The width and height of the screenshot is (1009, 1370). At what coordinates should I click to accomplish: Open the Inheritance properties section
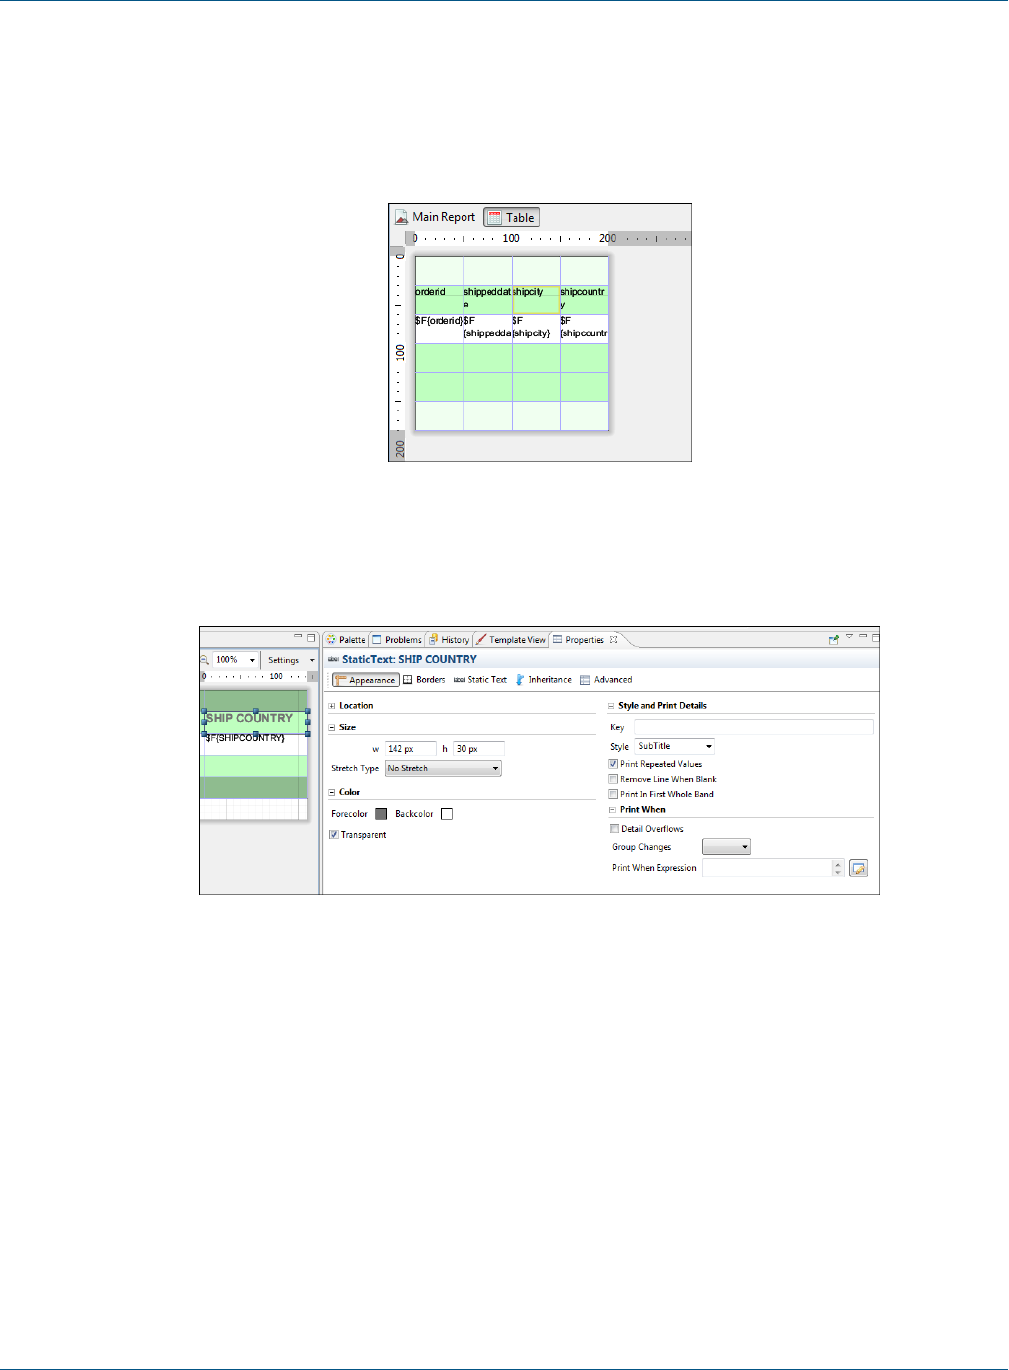[543, 680]
